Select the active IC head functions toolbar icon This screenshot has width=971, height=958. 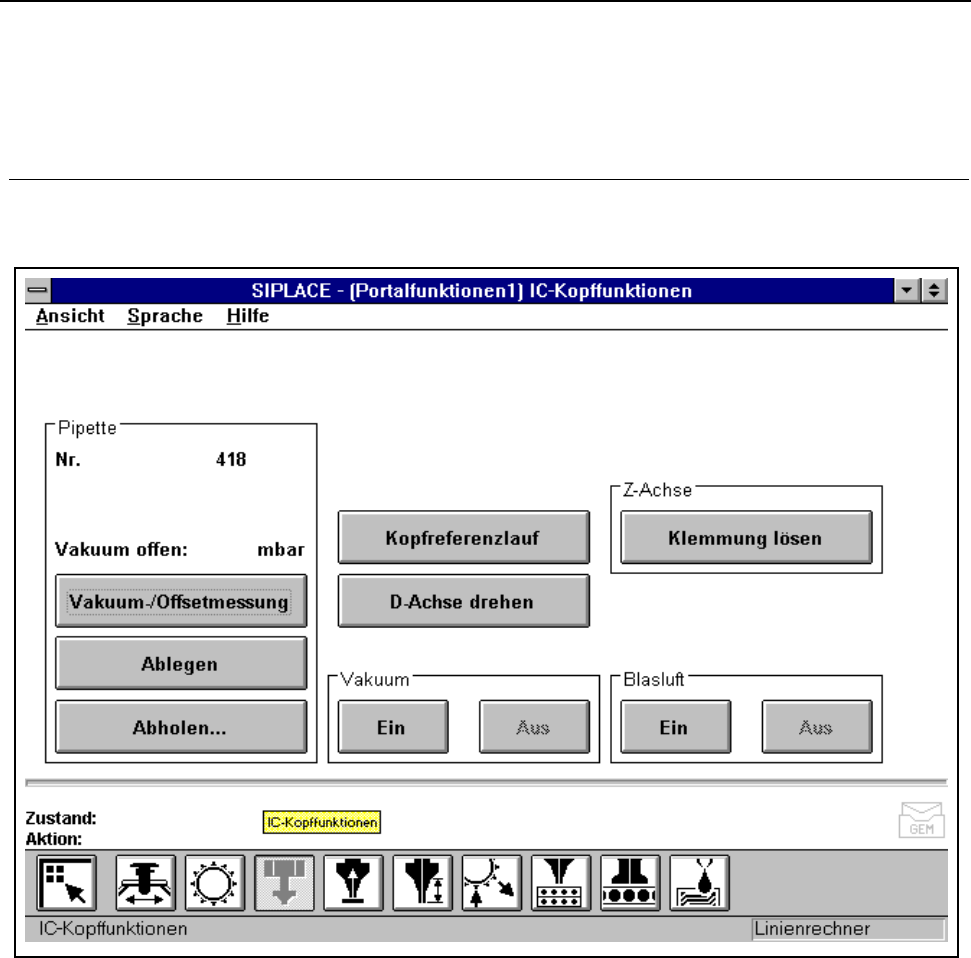click(284, 883)
